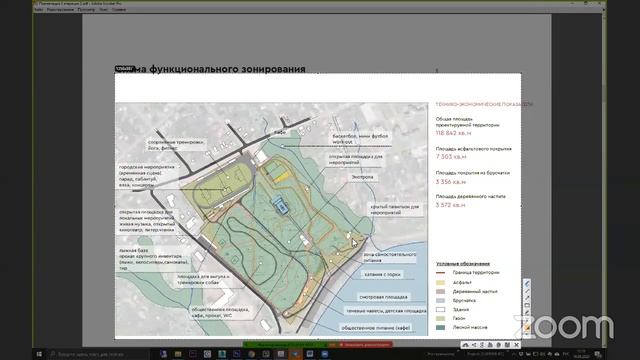Select the straight line drawing tool
This screenshot has width=640, height=360.
pos(527,291)
